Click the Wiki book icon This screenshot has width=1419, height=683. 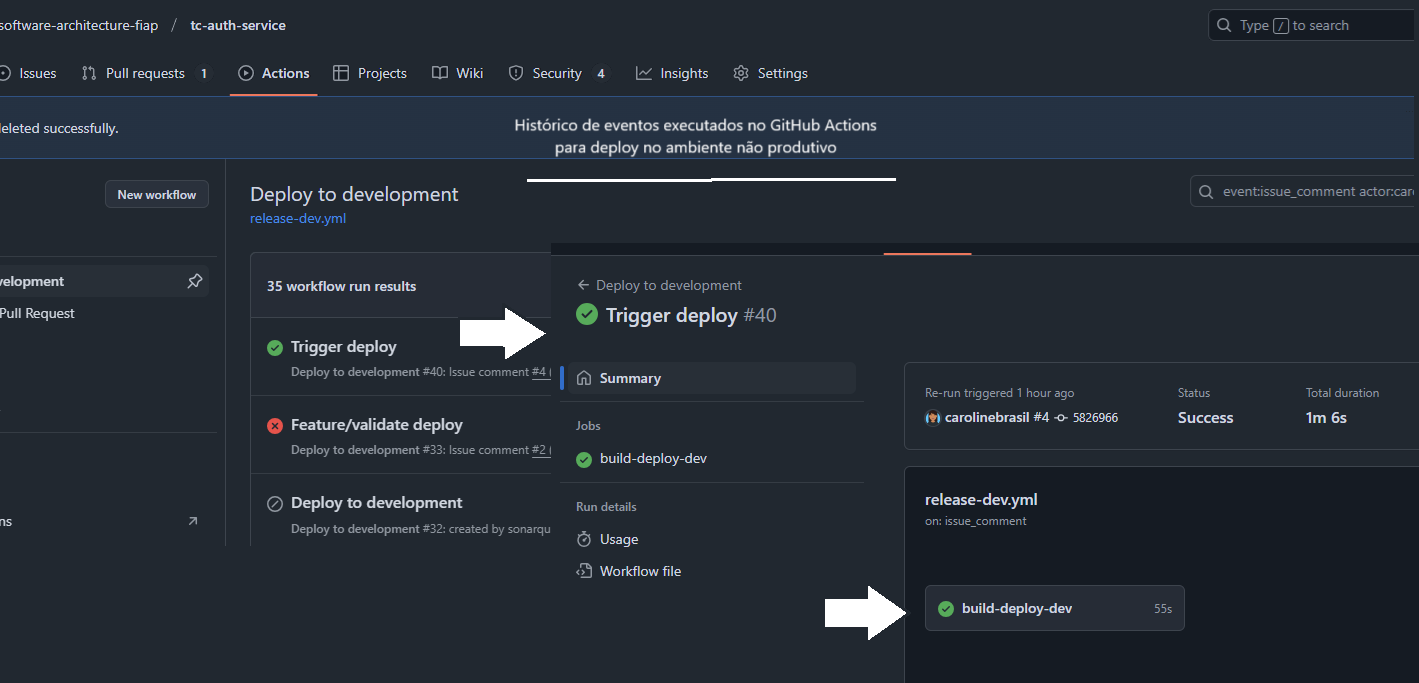click(x=439, y=73)
